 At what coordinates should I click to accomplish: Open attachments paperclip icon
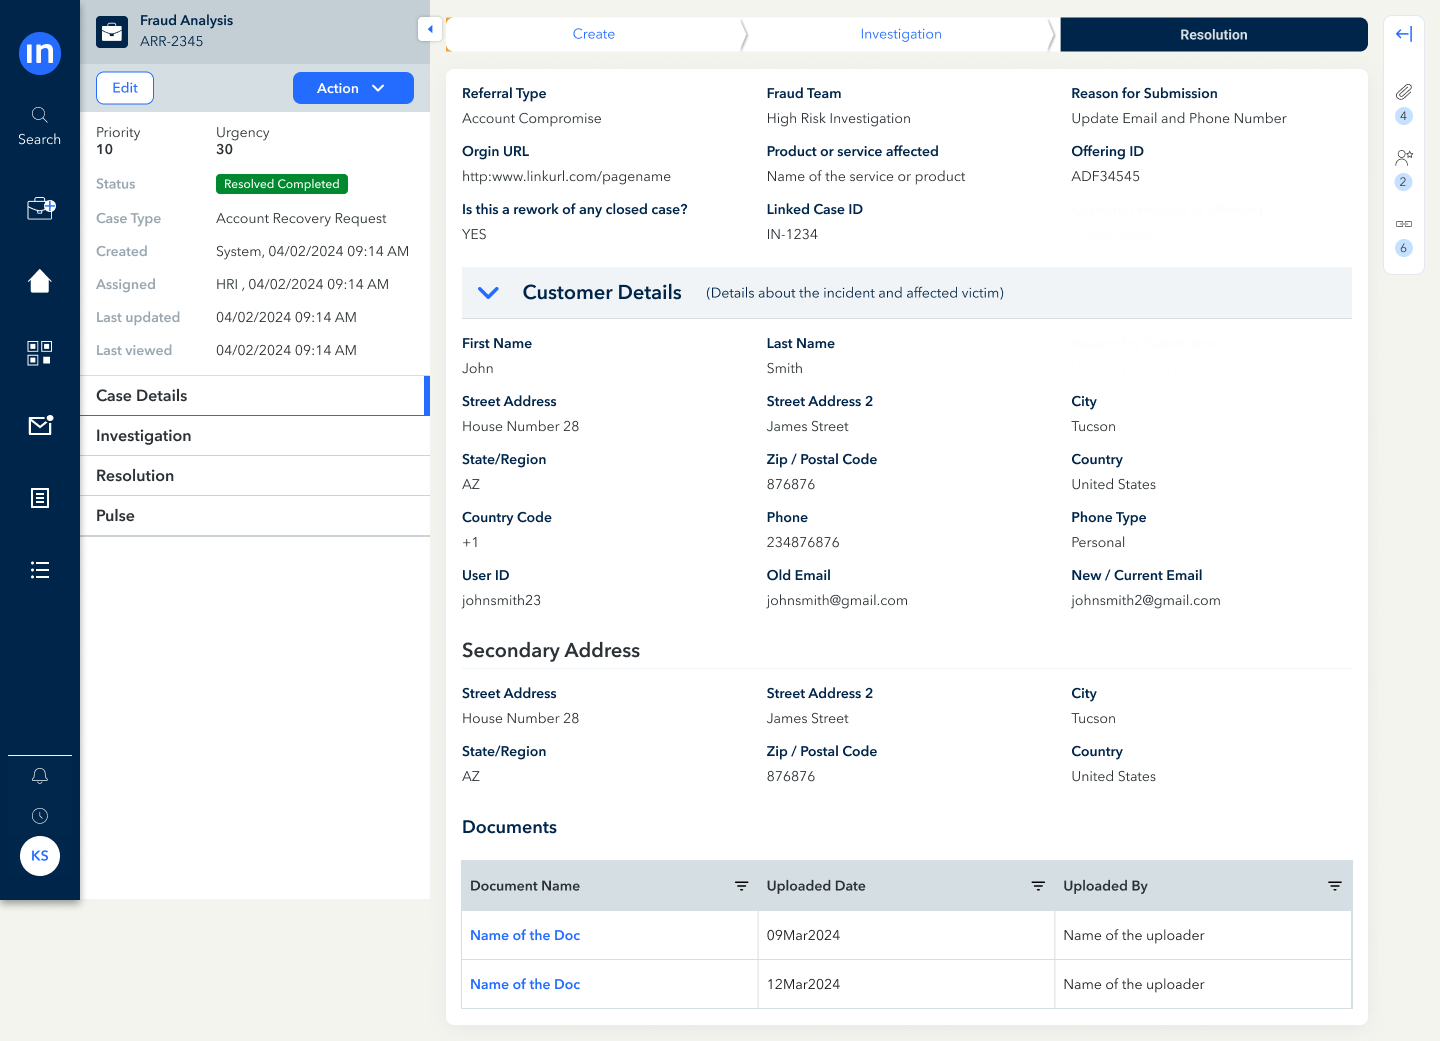click(1404, 92)
